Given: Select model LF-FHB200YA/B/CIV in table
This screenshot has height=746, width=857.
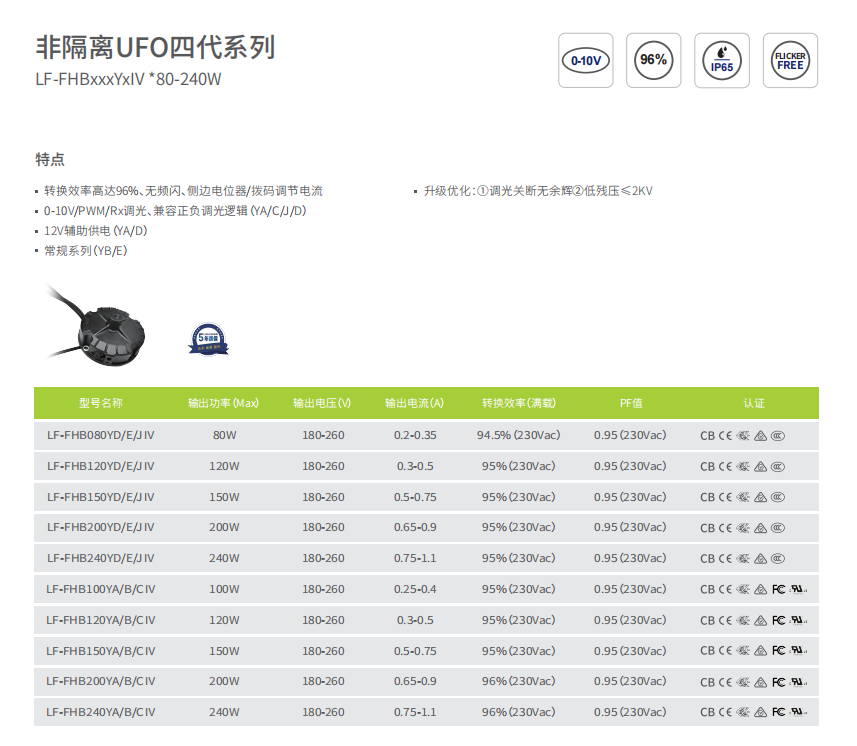Looking at the screenshot, I should pyautogui.click(x=100, y=682).
